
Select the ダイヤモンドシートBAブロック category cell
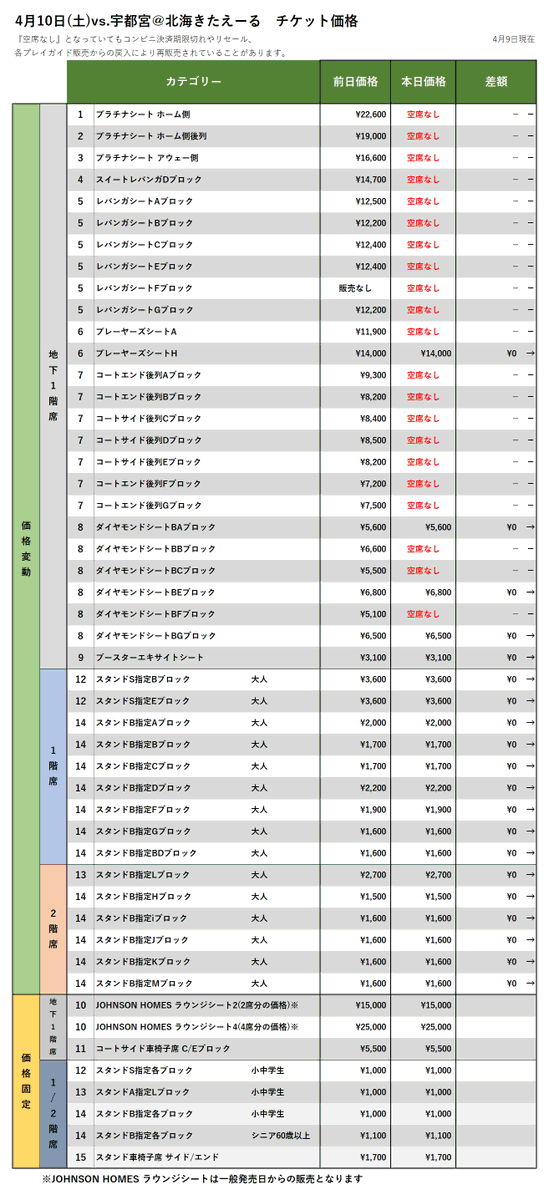coord(207,527)
